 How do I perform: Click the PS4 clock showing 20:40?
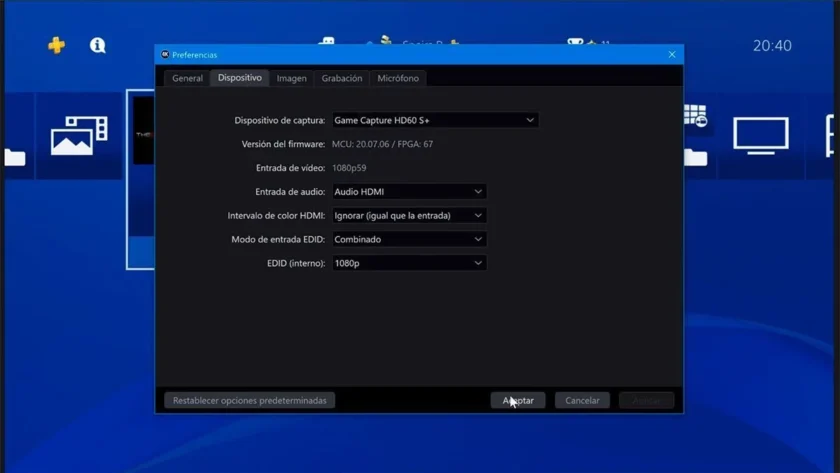point(772,46)
